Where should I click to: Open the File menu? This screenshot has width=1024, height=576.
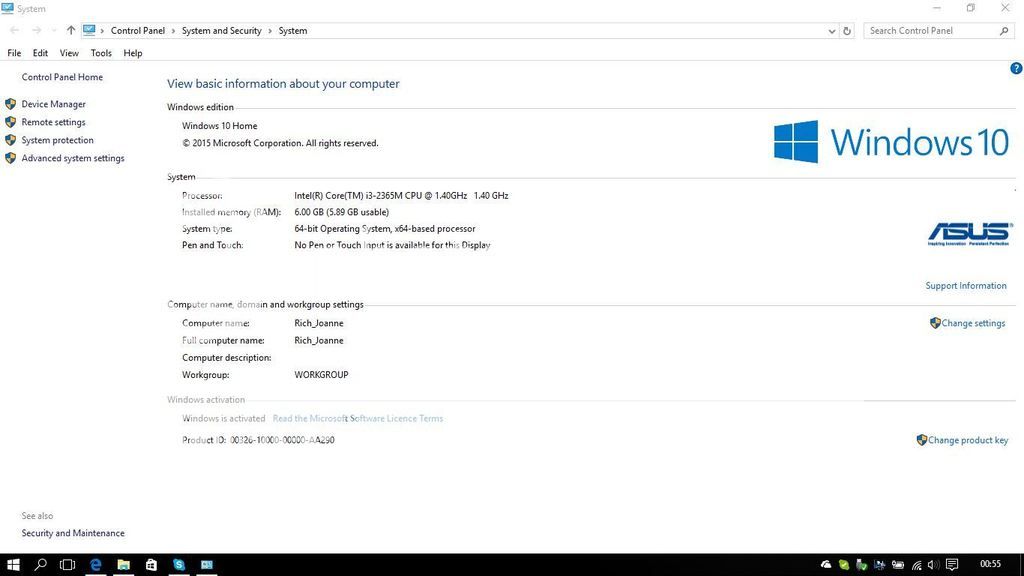tap(14, 53)
